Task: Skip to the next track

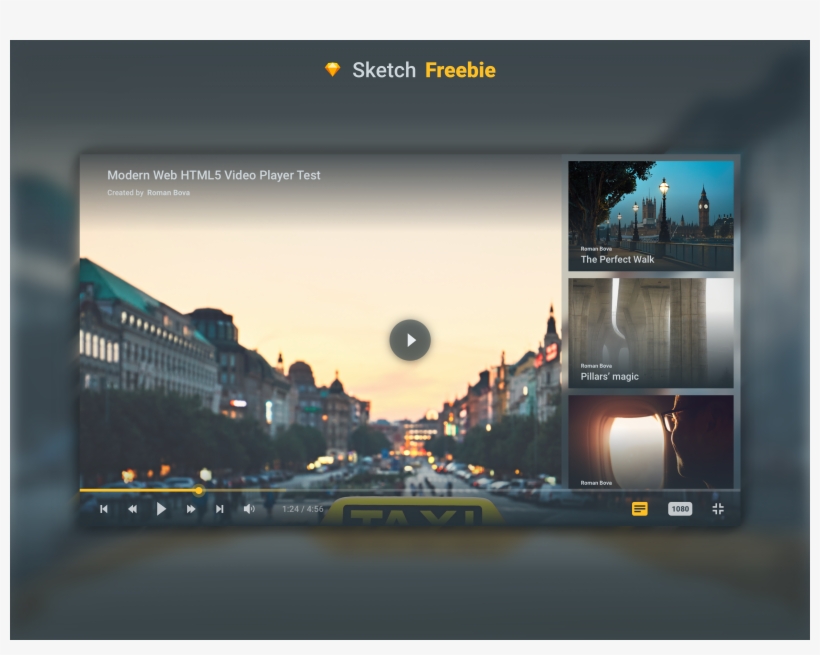Action: coord(220,509)
